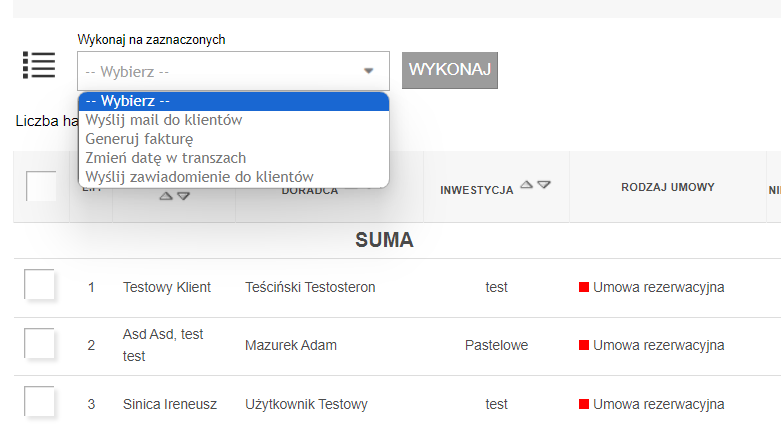Click the 'Sinica Ireneusz' cell

[x=170, y=404]
